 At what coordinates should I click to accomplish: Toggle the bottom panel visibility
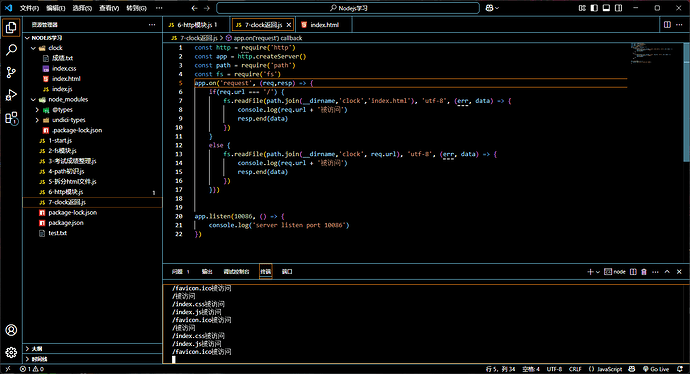coord(606,8)
